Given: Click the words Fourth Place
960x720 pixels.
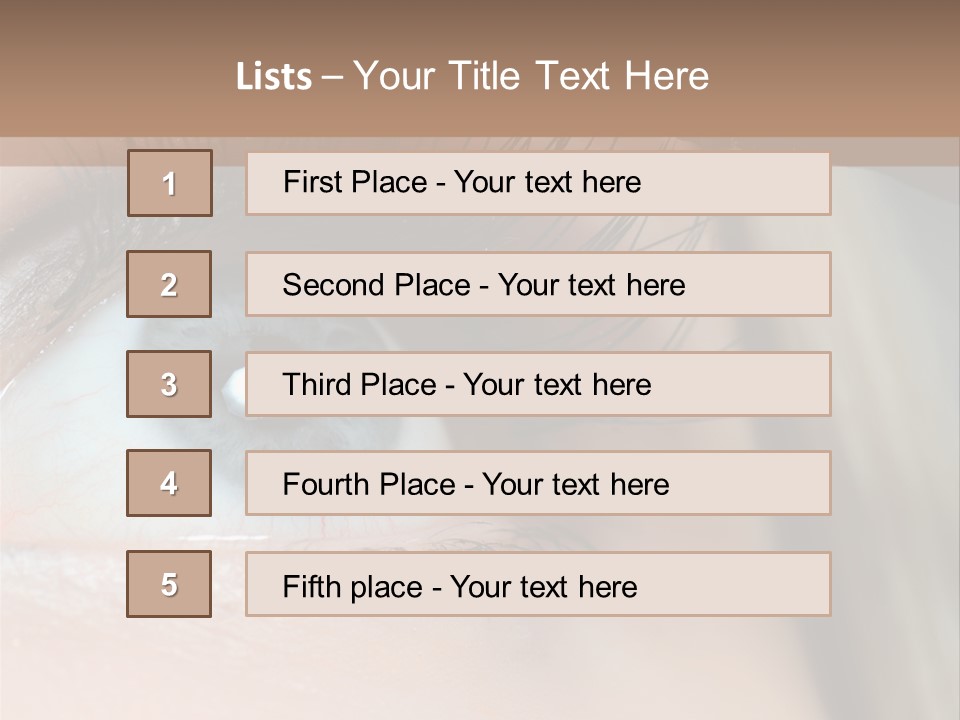Looking at the screenshot, I should [369, 485].
